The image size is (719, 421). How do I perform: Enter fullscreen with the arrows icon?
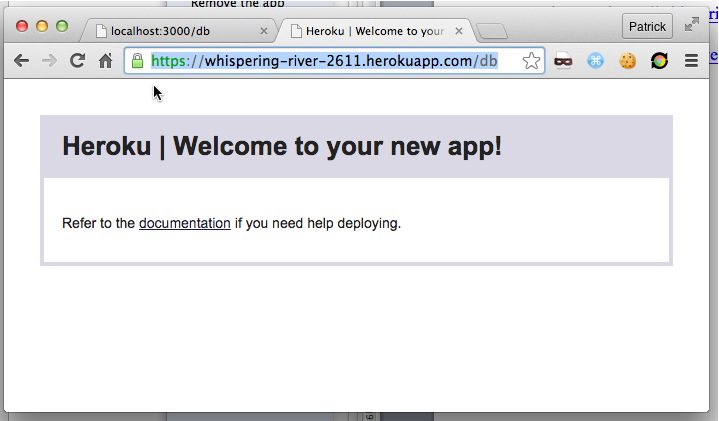pyautogui.click(x=691, y=25)
